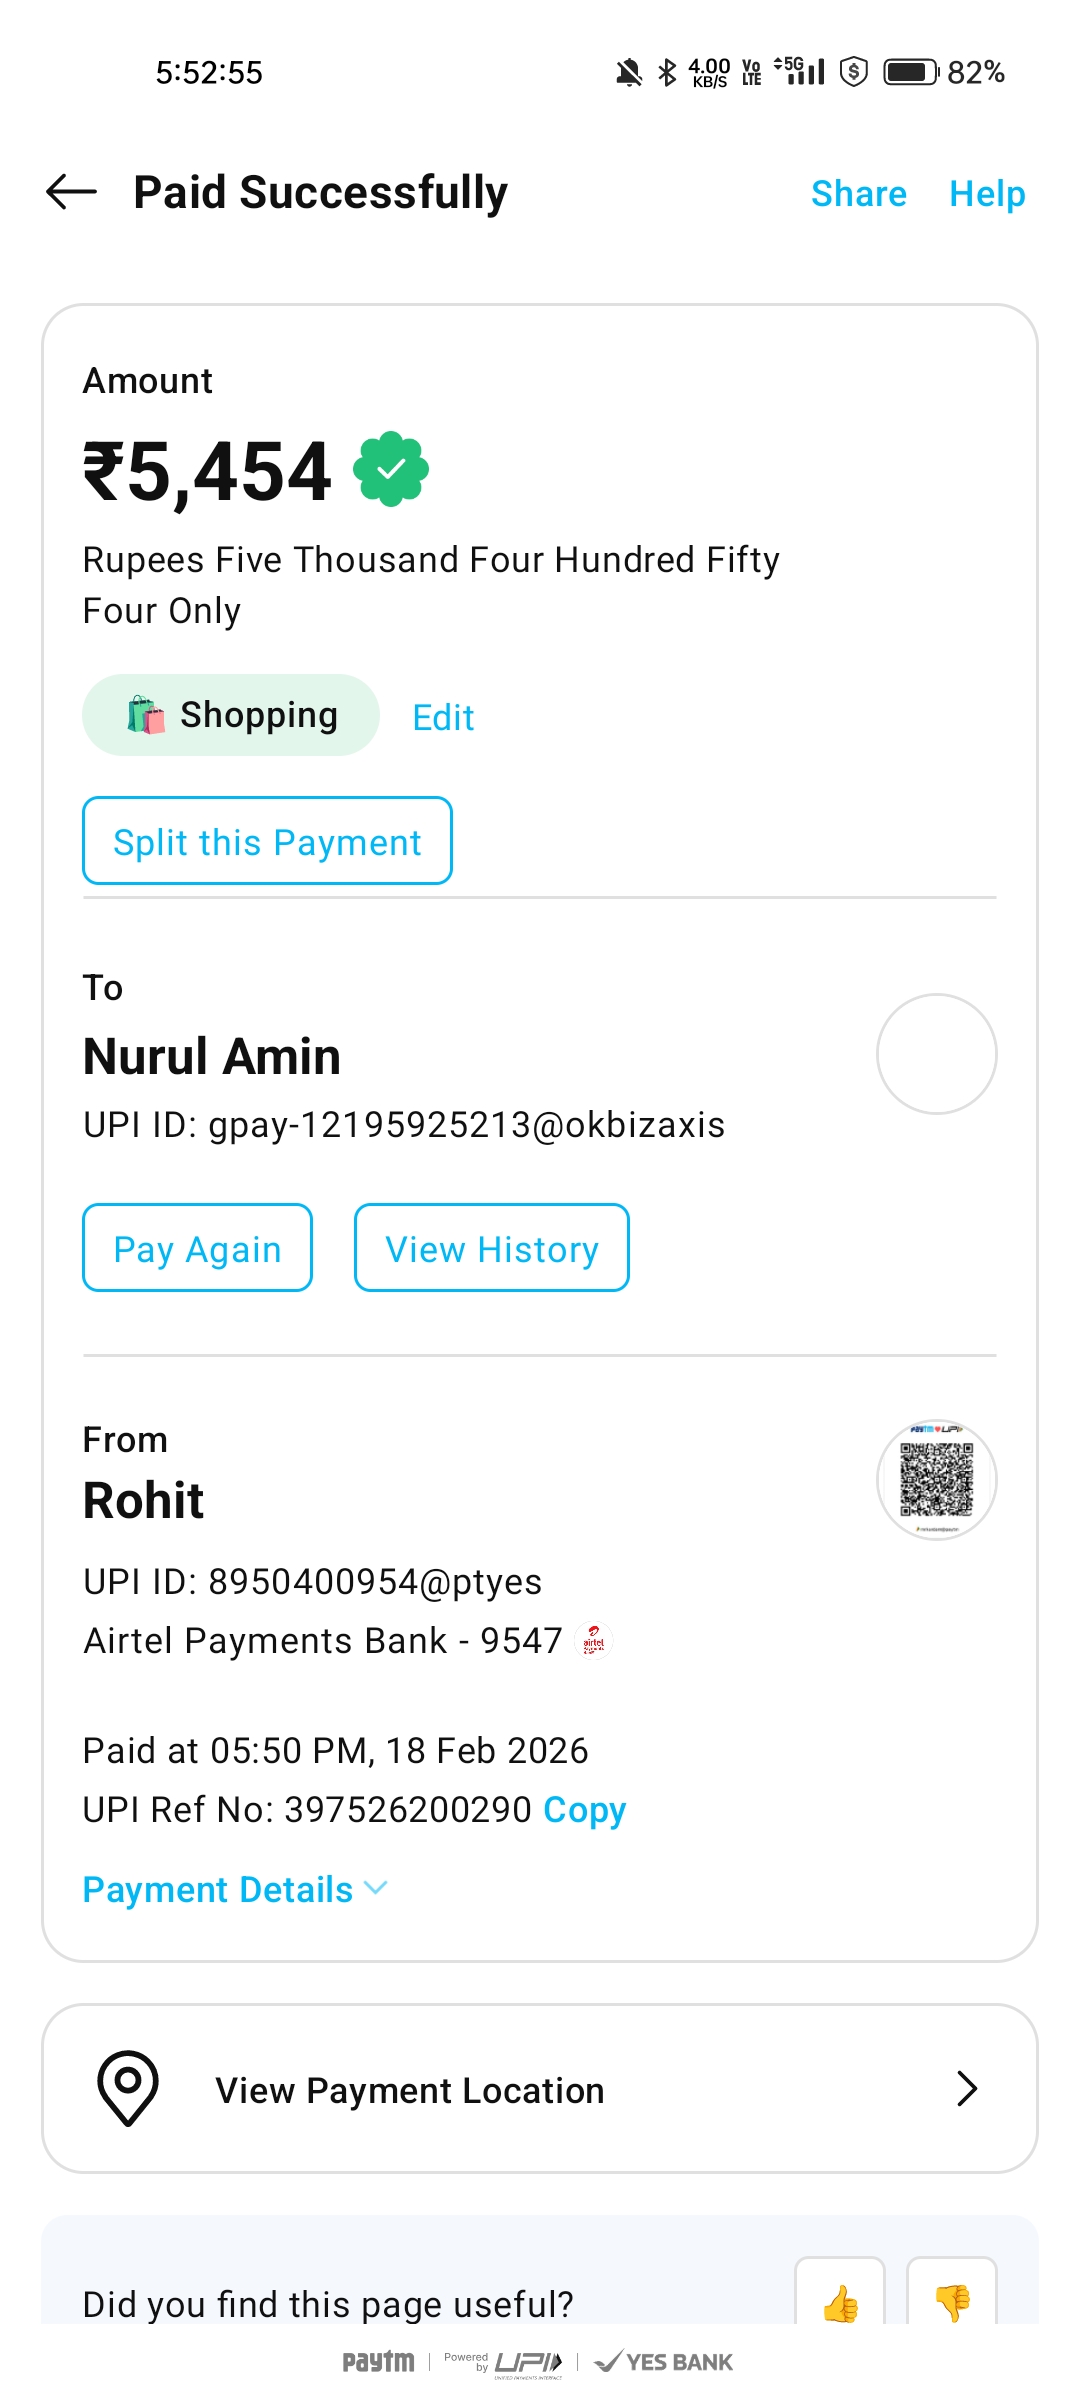This screenshot has width=1080, height=2400.
Task: Expand the Payment Details section
Action: pos(235,1890)
